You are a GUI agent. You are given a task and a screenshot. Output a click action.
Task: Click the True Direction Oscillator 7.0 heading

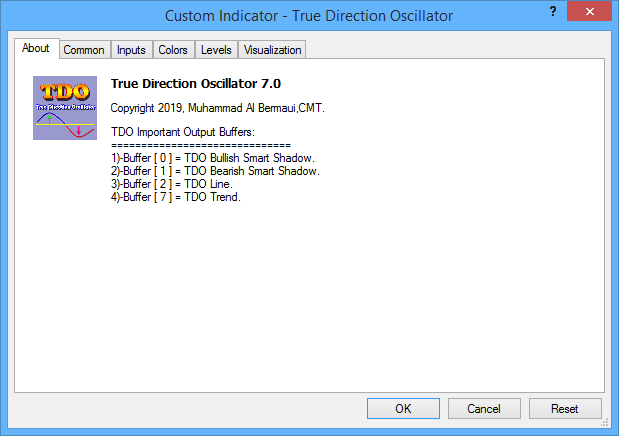[196, 84]
